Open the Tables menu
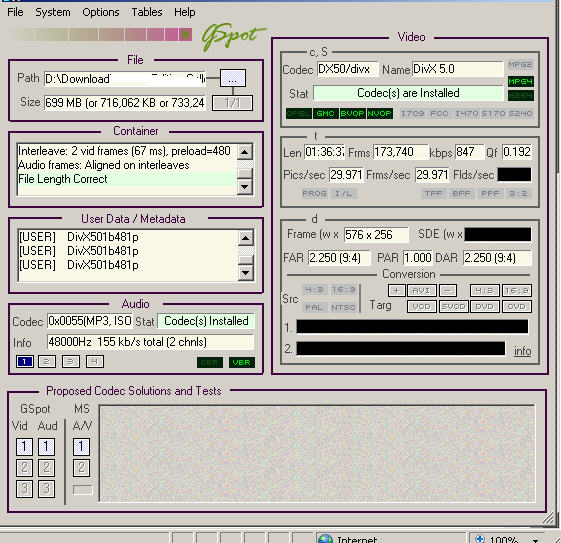Screen dimensions: 561x543 pos(147,12)
